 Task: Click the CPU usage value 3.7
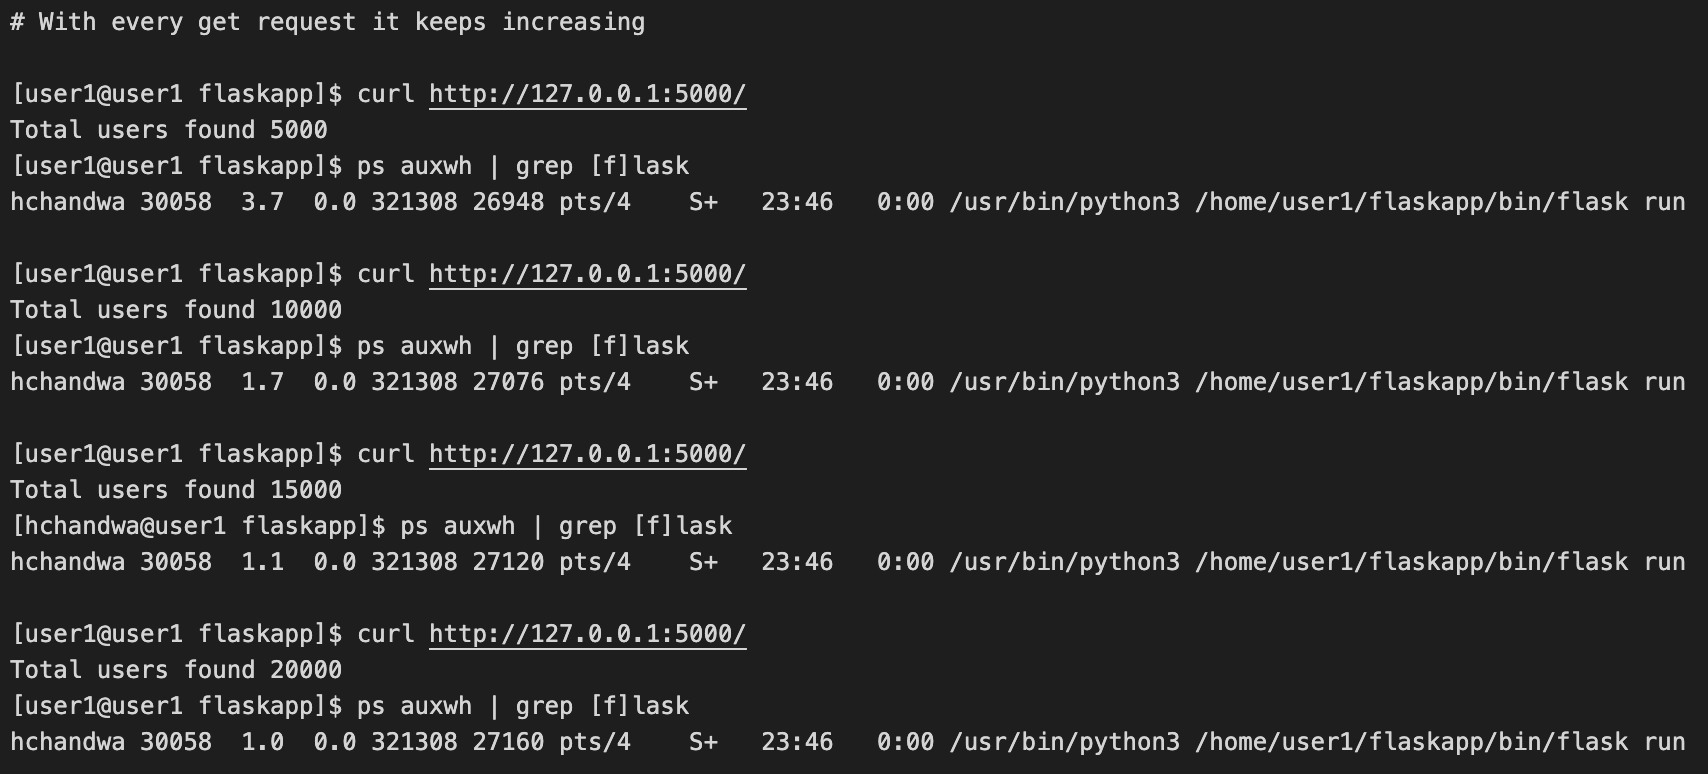[x=262, y=202]
